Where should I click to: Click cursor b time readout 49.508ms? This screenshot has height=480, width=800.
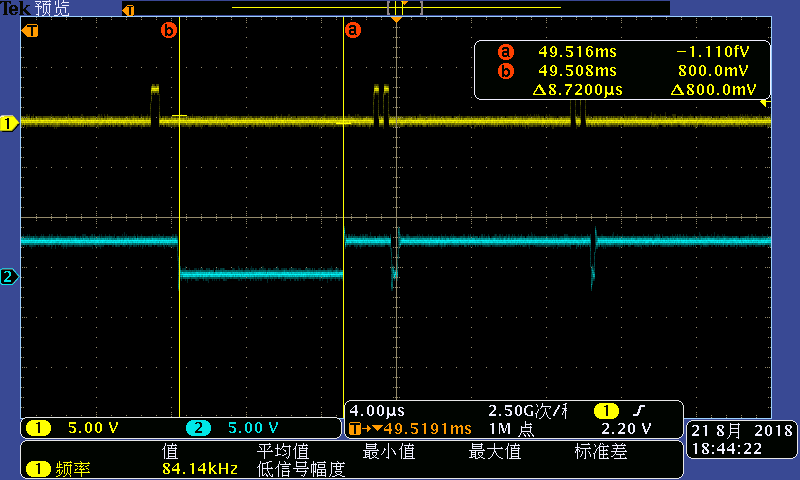(578, 71)
